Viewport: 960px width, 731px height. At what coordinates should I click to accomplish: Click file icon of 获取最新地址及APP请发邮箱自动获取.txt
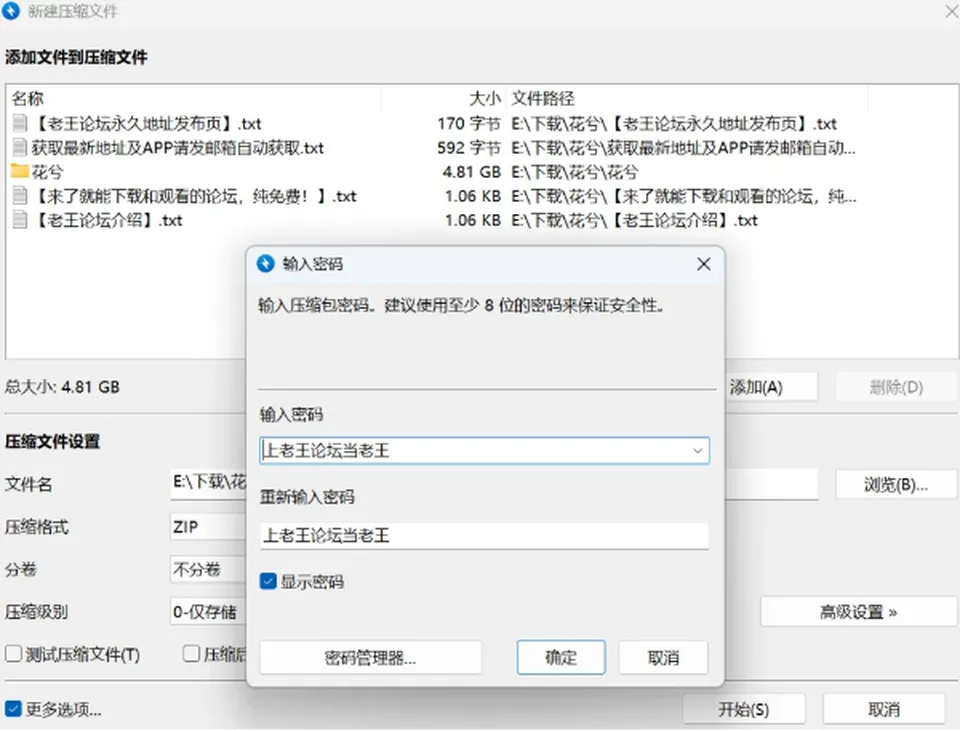[x=20, y=148]
